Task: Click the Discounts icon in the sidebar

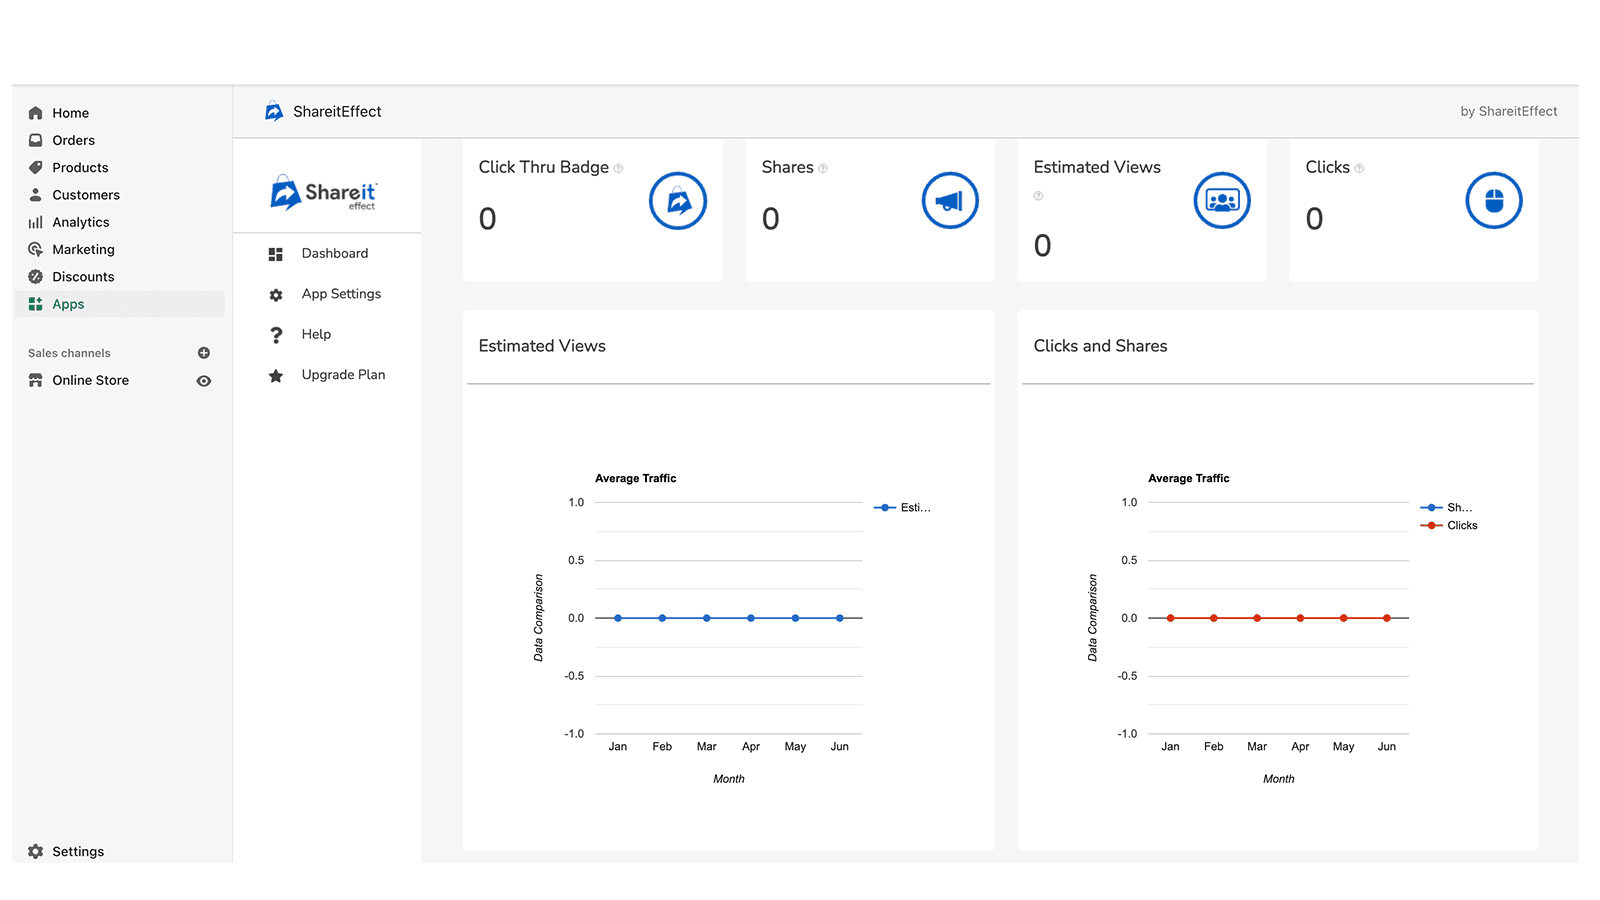Action: click(x=35, y=276)
